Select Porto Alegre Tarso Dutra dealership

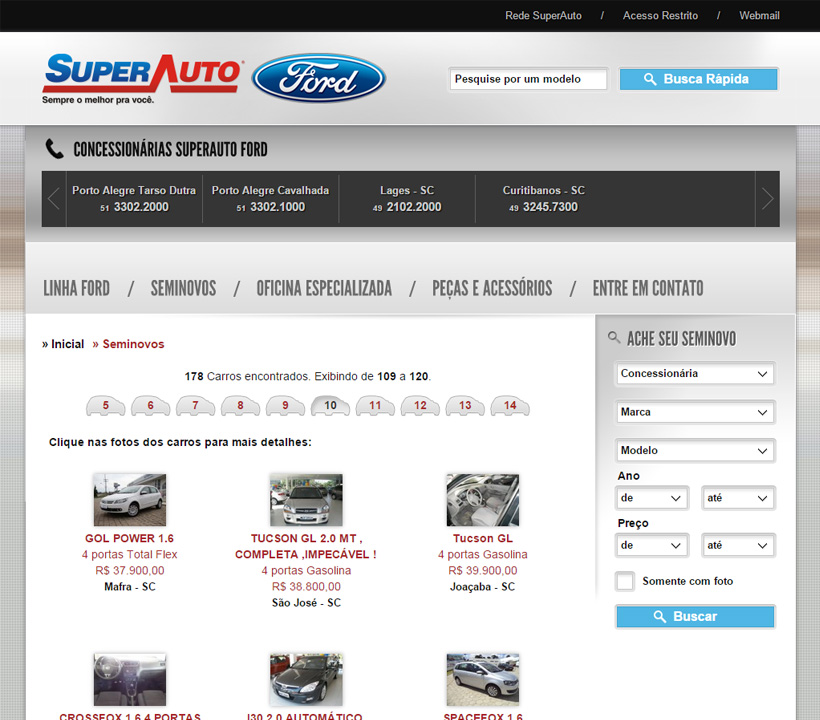(x=134, y=199)
